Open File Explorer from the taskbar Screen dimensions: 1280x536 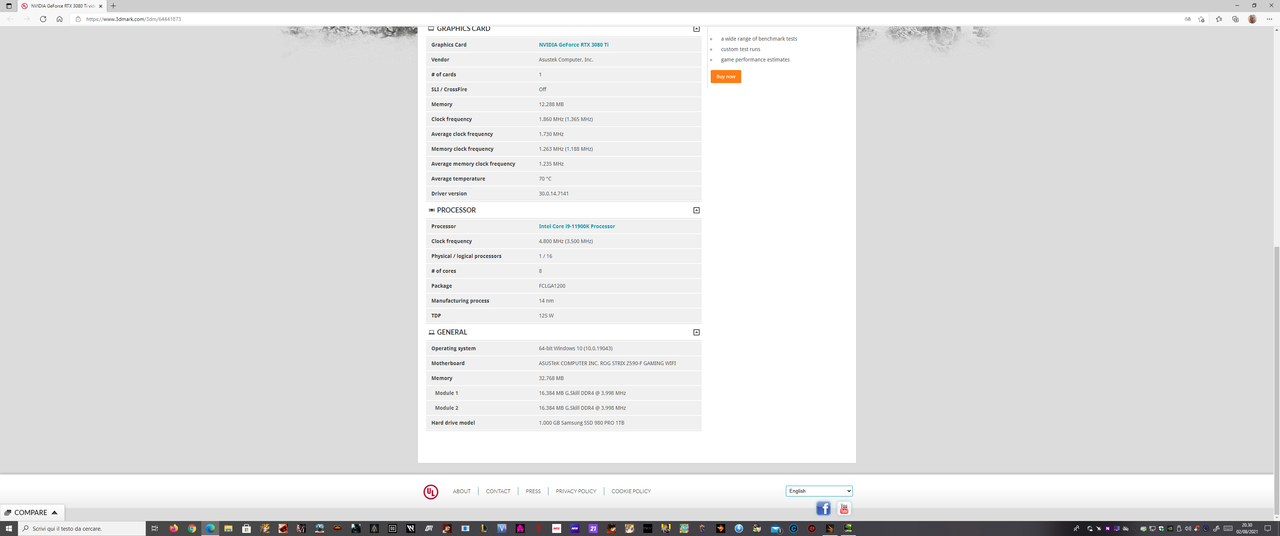click(x=228, y=528)
